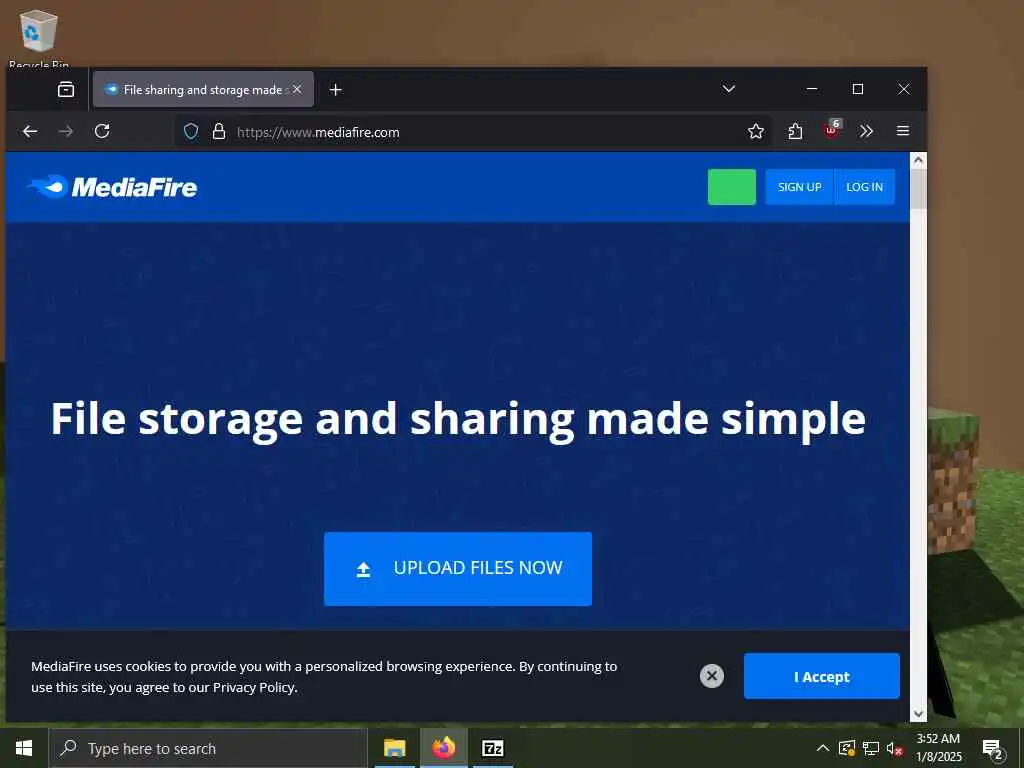The image size is (1024, 768).
Task: Click the LOG IN button
Action: click(865, 187)
